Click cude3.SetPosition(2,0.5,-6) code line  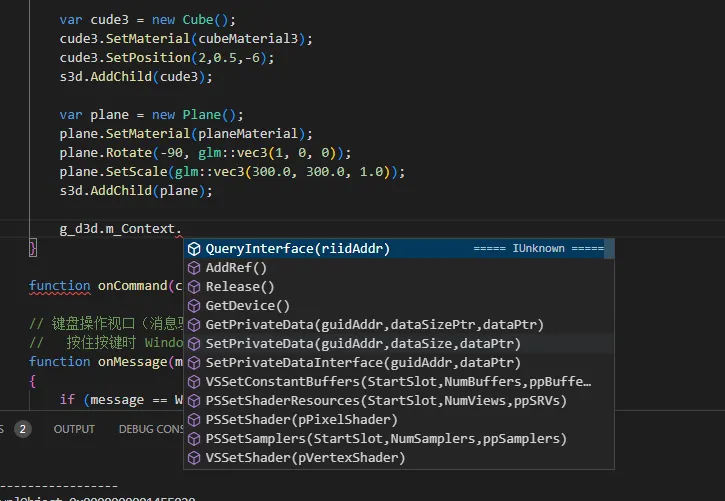click(167, 57)
